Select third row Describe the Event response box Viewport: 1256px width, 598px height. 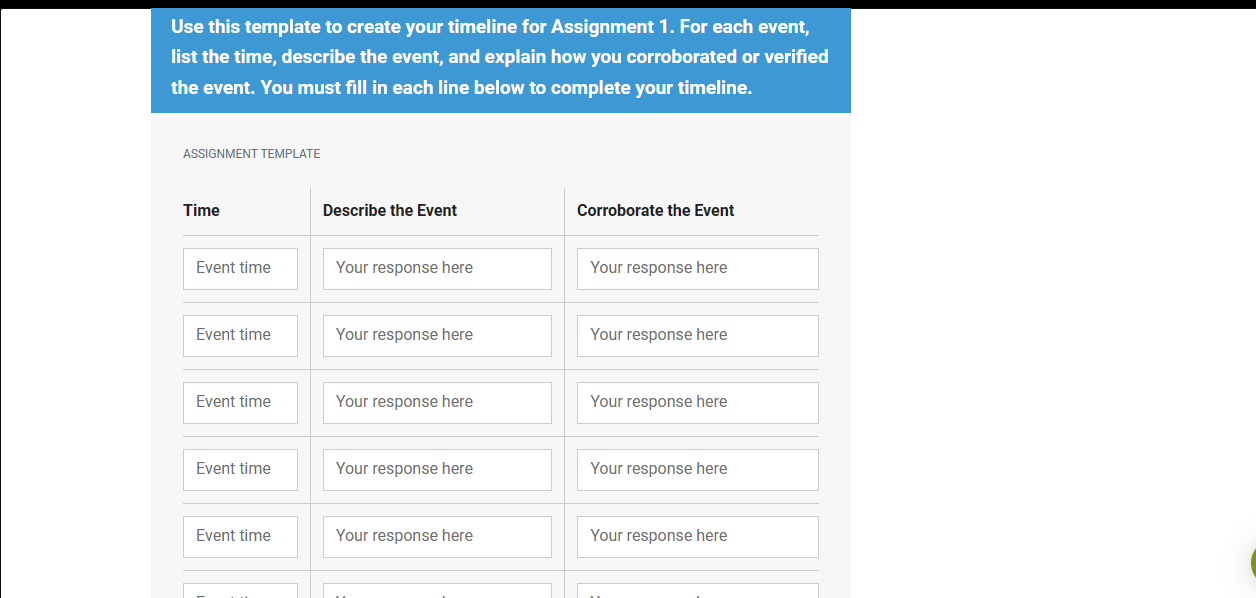437,403
